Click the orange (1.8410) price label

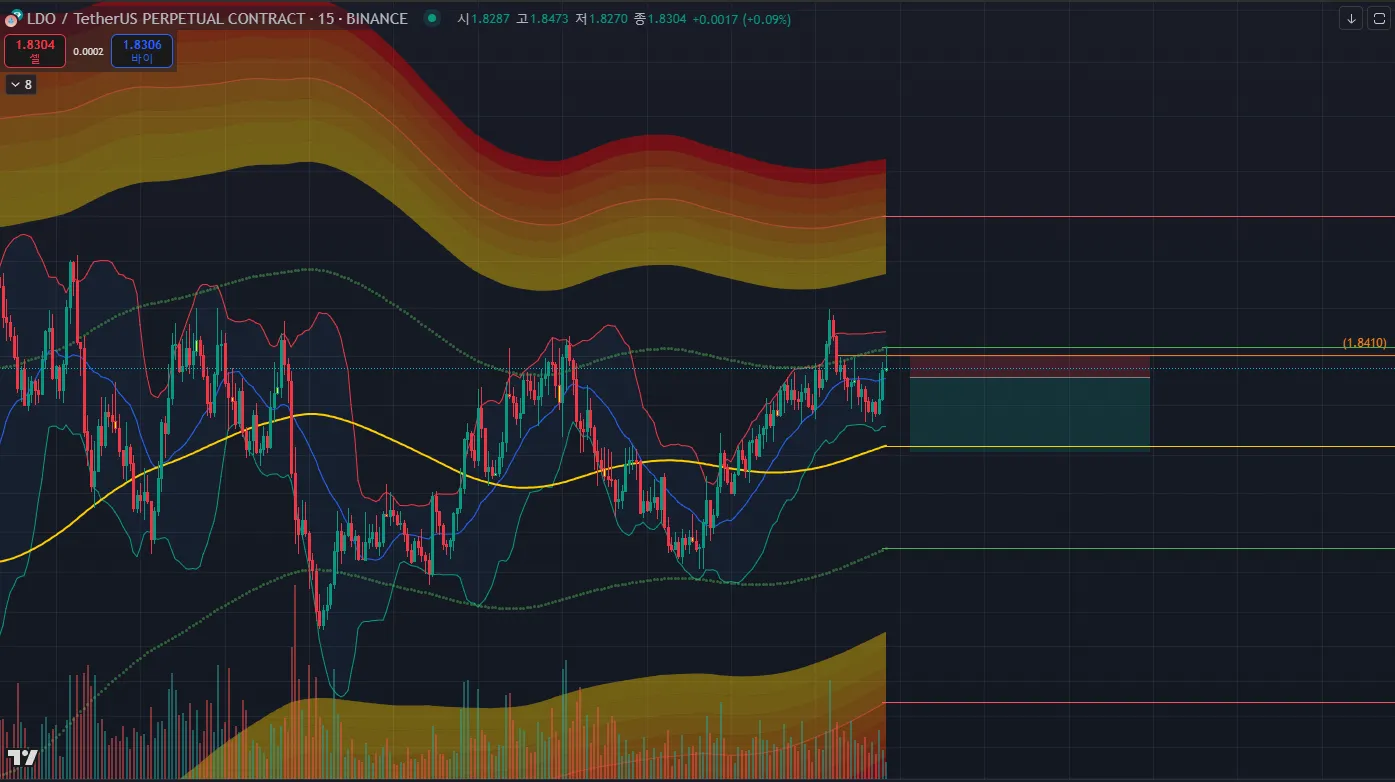[1364, 343]
